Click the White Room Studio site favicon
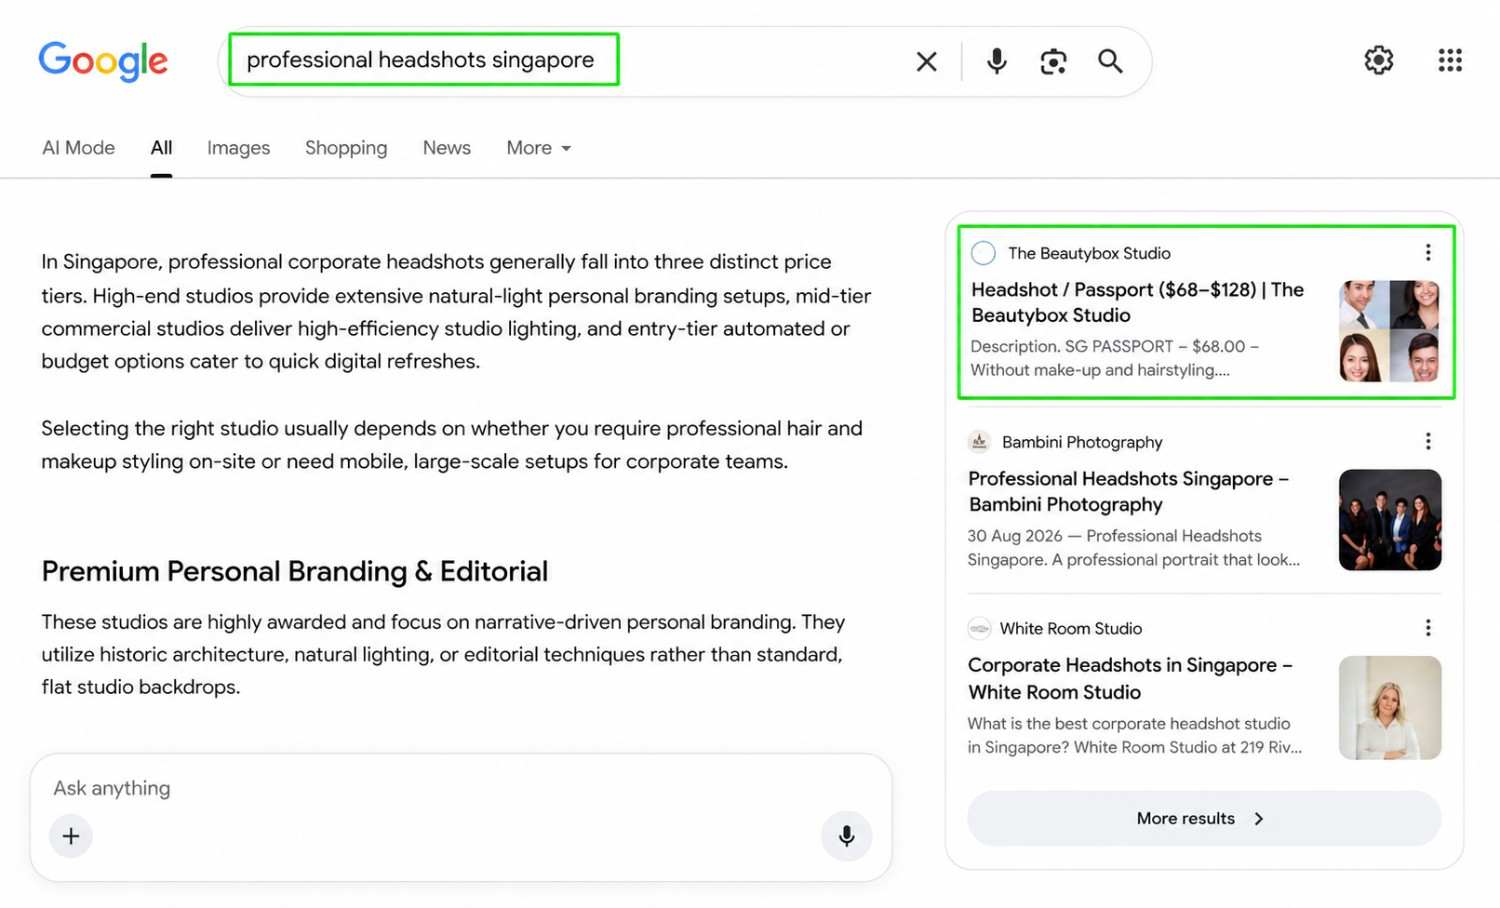The width and height of the screenshot is (1500, 908). click(979, 628)
